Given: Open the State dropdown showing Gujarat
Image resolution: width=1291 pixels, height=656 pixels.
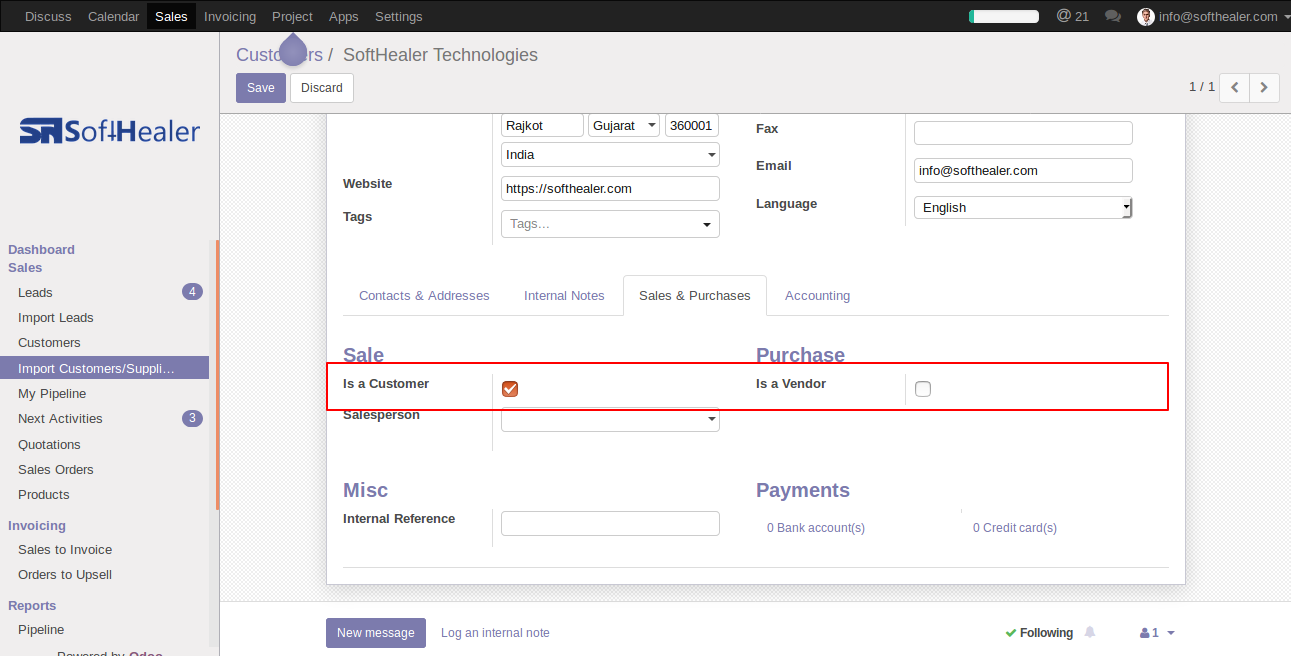Looking at the screenshot, I should pyautogui.click(x=624, y=125).
